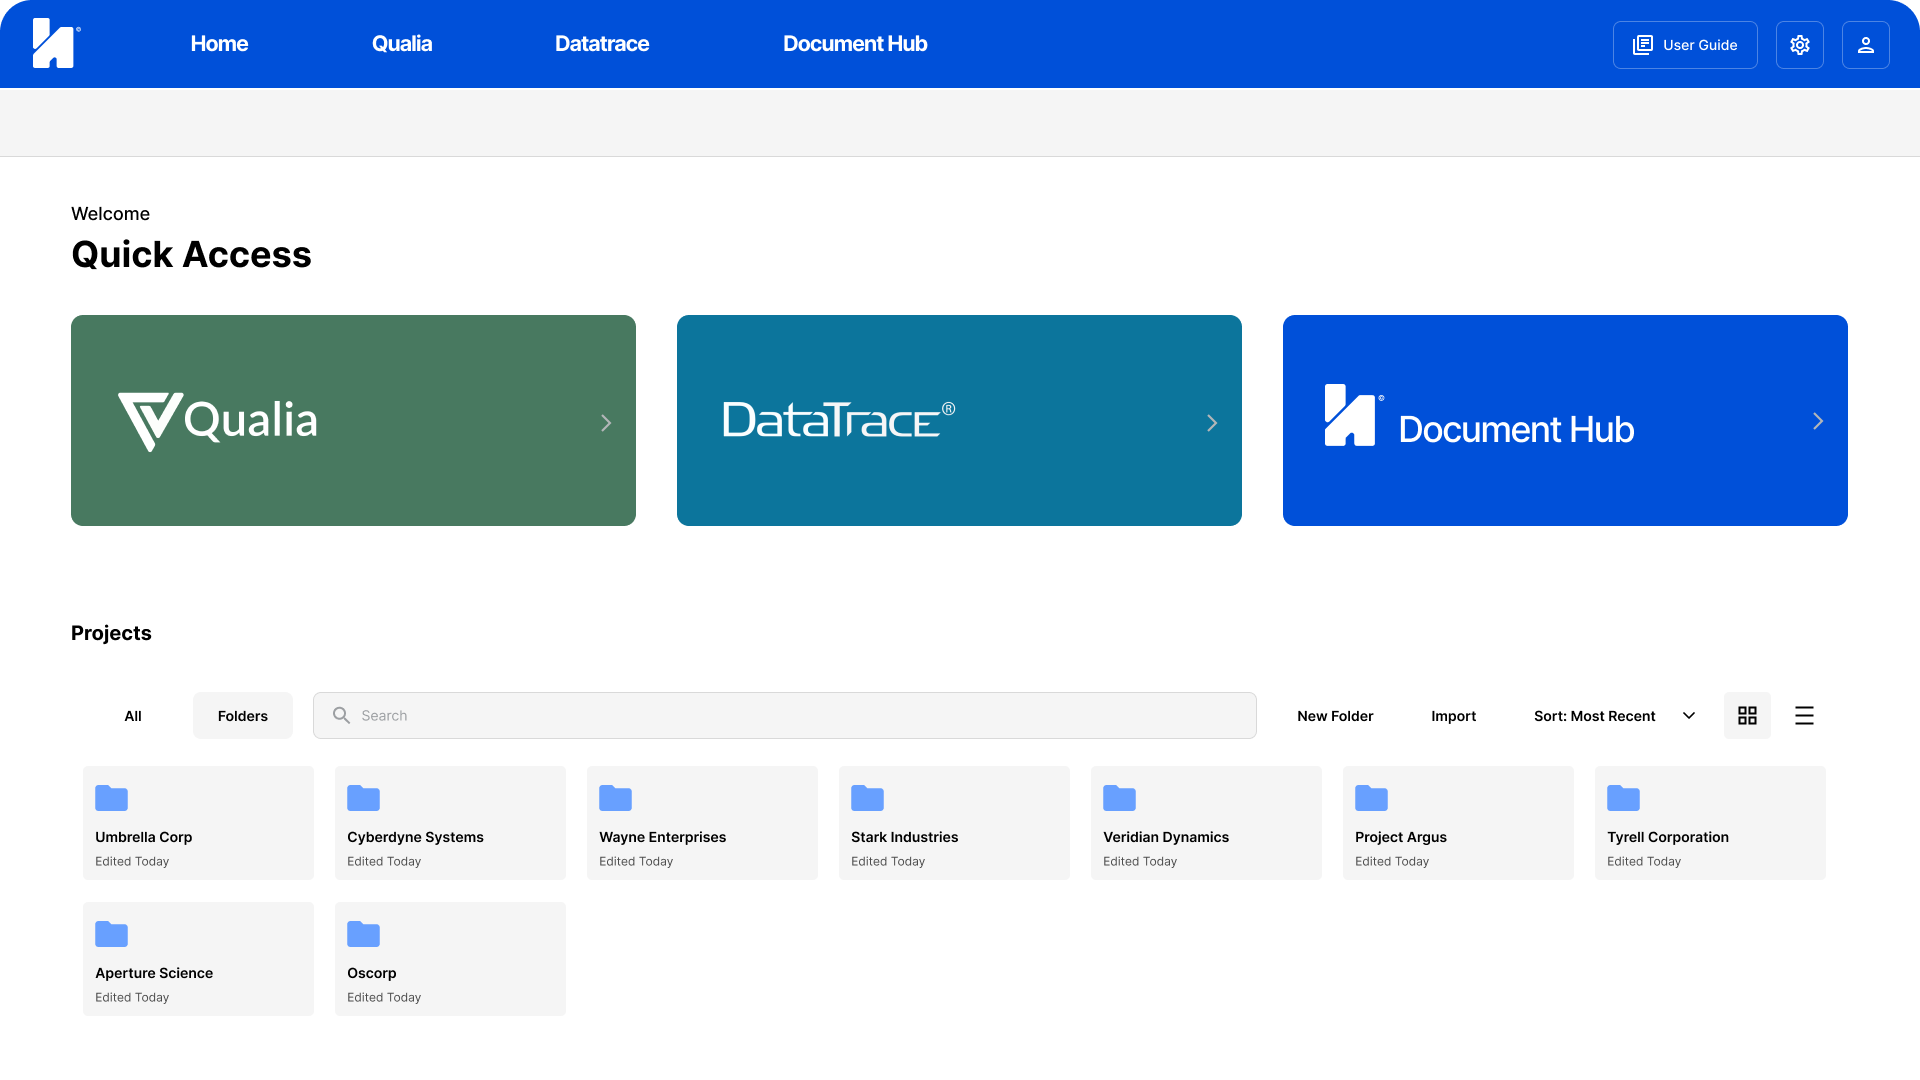Click the Veridian Dynamics folder icon
This screenshot has width=1920, height=1080.
1119,798
